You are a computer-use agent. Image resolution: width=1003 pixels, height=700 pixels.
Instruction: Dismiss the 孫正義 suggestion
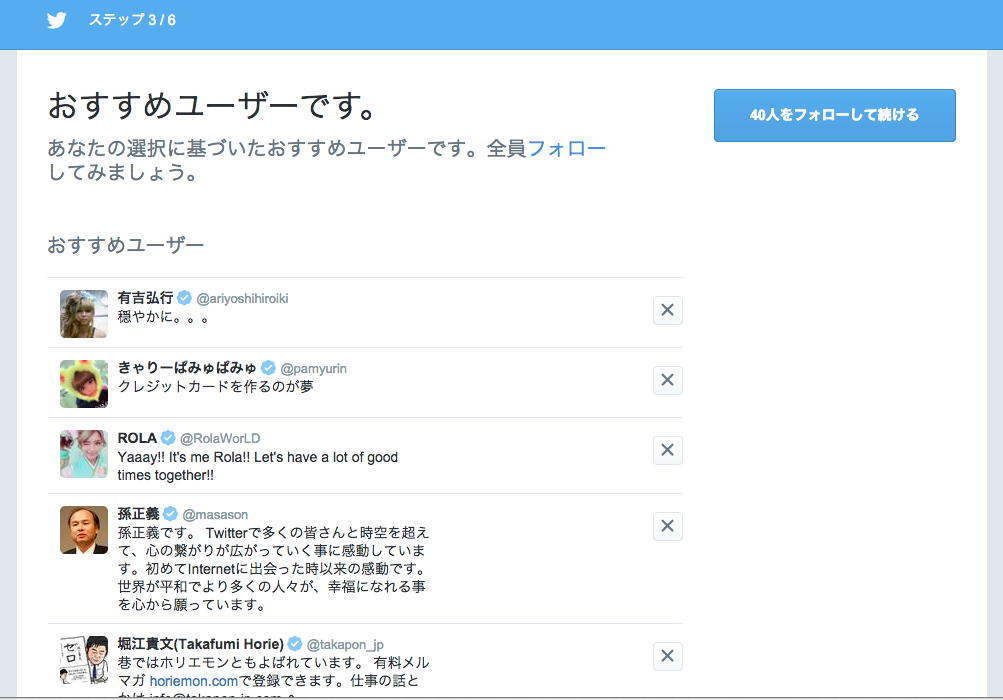[667, 526]
